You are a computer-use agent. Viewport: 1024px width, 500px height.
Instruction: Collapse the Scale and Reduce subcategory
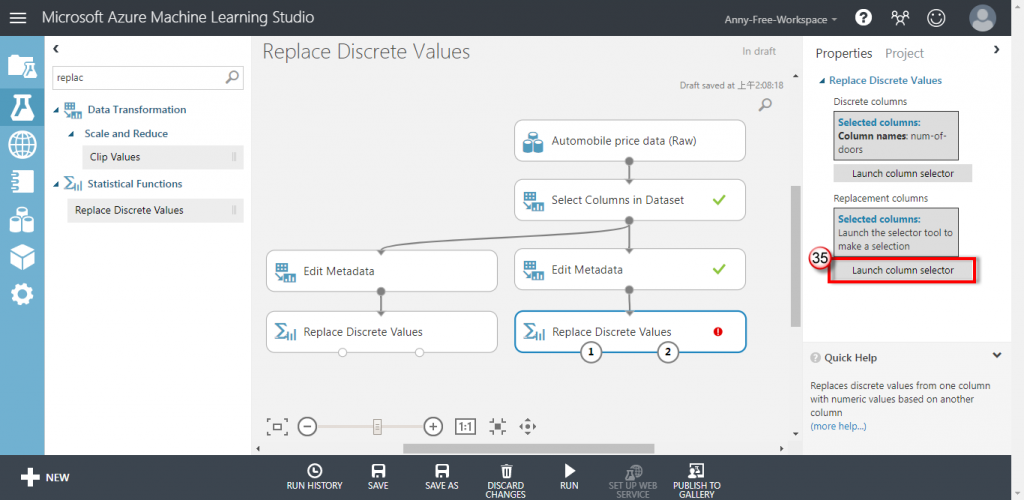[72, 133]
